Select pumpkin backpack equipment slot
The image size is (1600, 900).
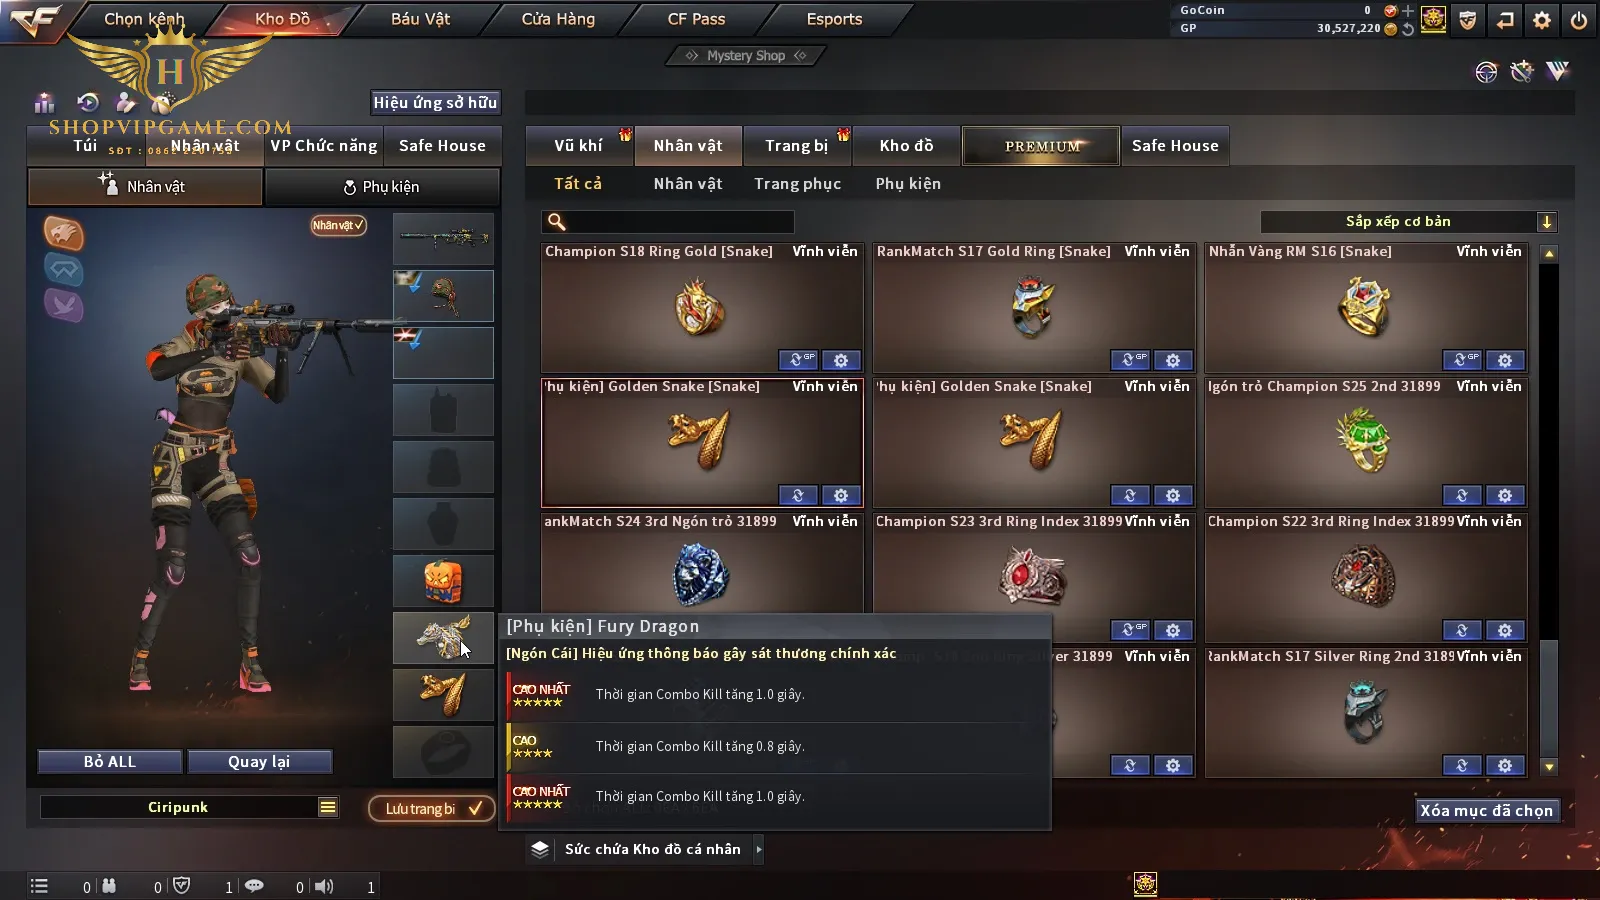[x=443, y=581]
